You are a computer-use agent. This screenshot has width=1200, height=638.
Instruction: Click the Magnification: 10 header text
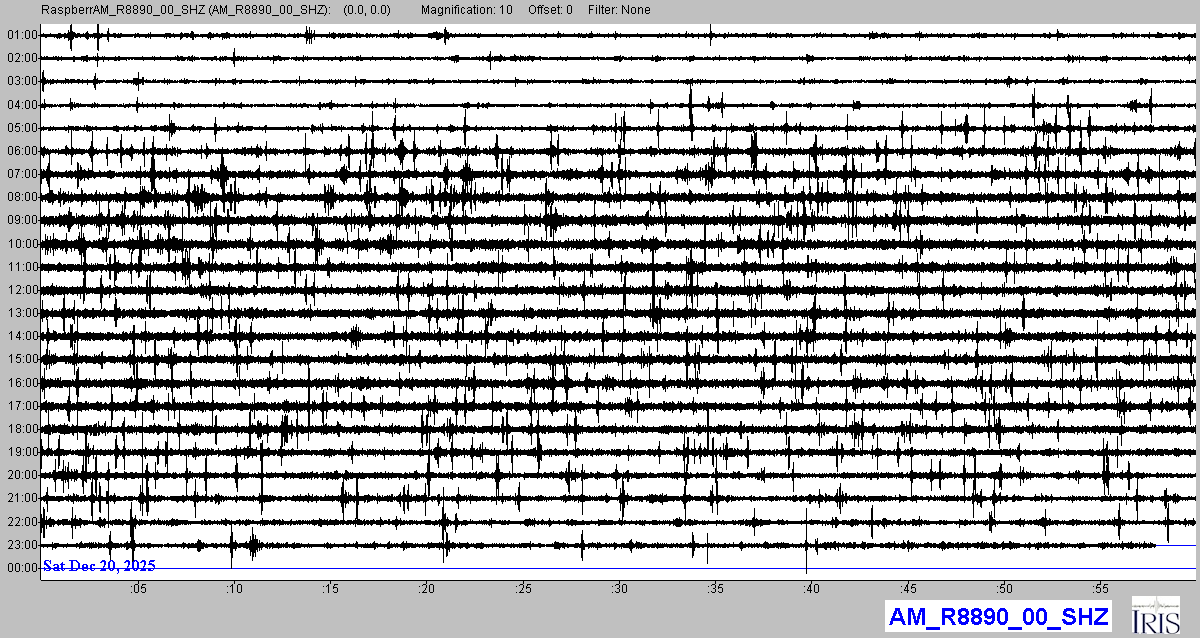tap(465, 10)
